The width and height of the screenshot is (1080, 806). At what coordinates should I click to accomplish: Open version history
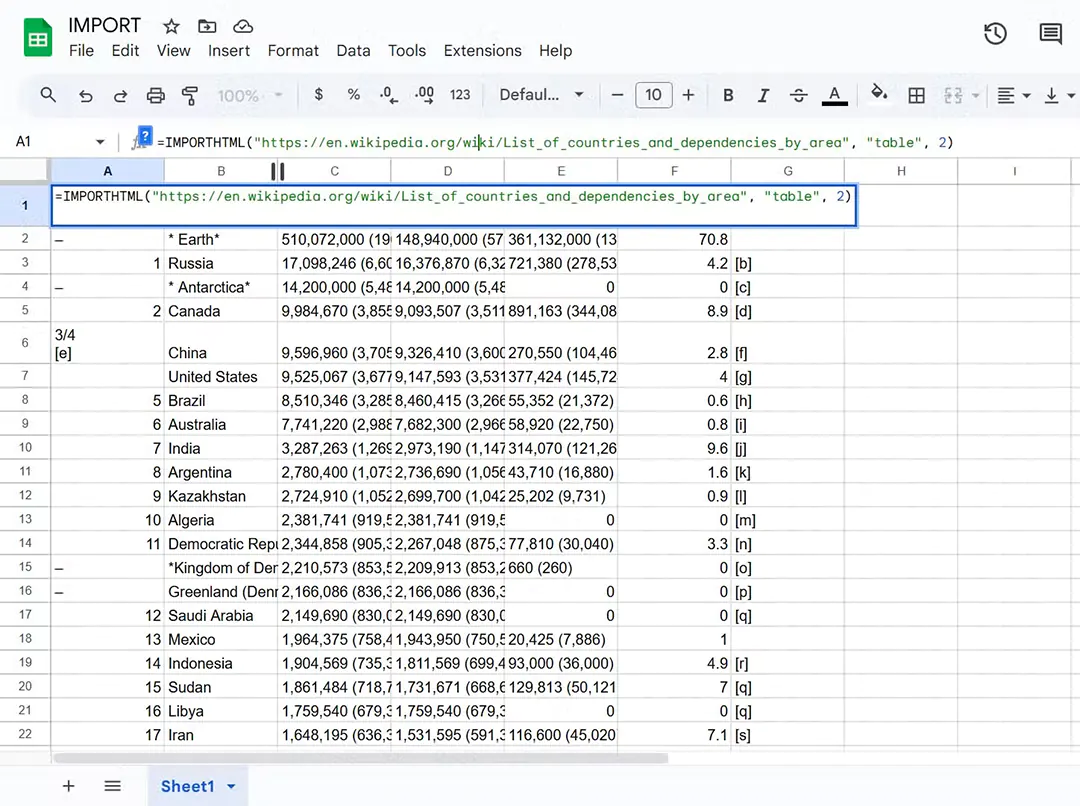pos(995,33)
